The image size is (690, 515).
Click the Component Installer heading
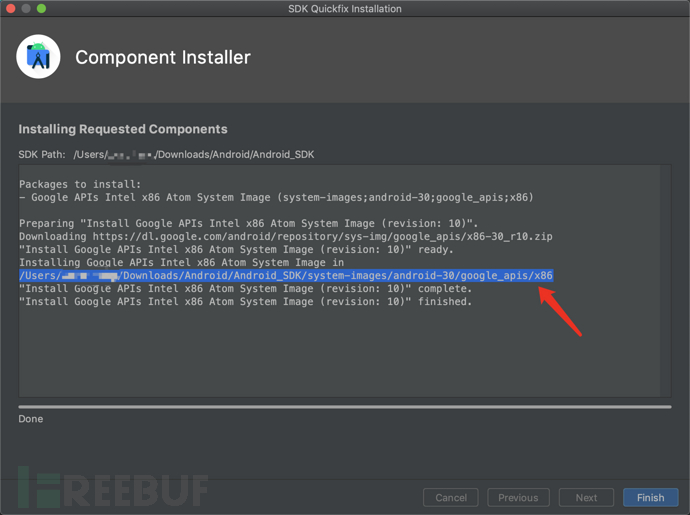[x=163, y=58]
